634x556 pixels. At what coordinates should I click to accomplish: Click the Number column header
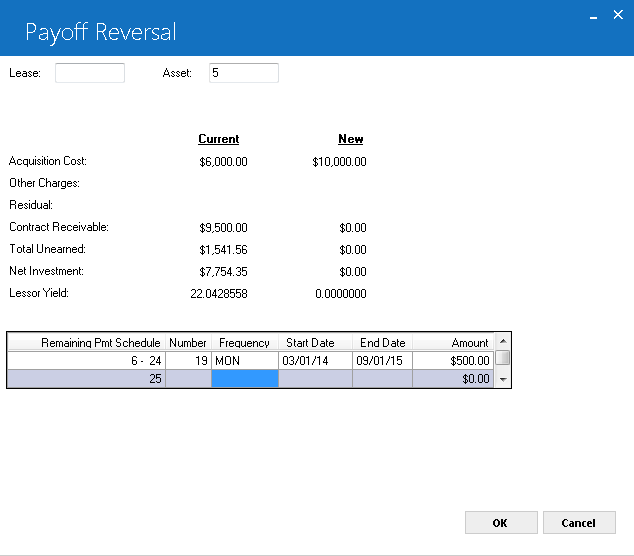coord(188,342)
